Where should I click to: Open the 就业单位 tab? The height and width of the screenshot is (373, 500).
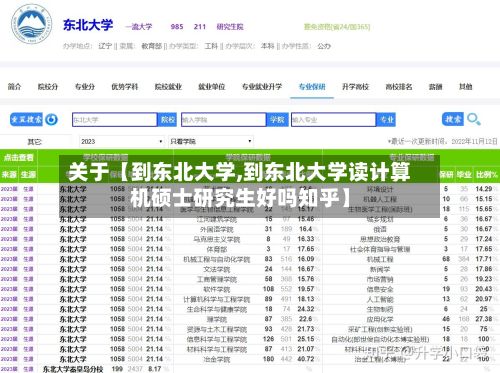point(212,87)
